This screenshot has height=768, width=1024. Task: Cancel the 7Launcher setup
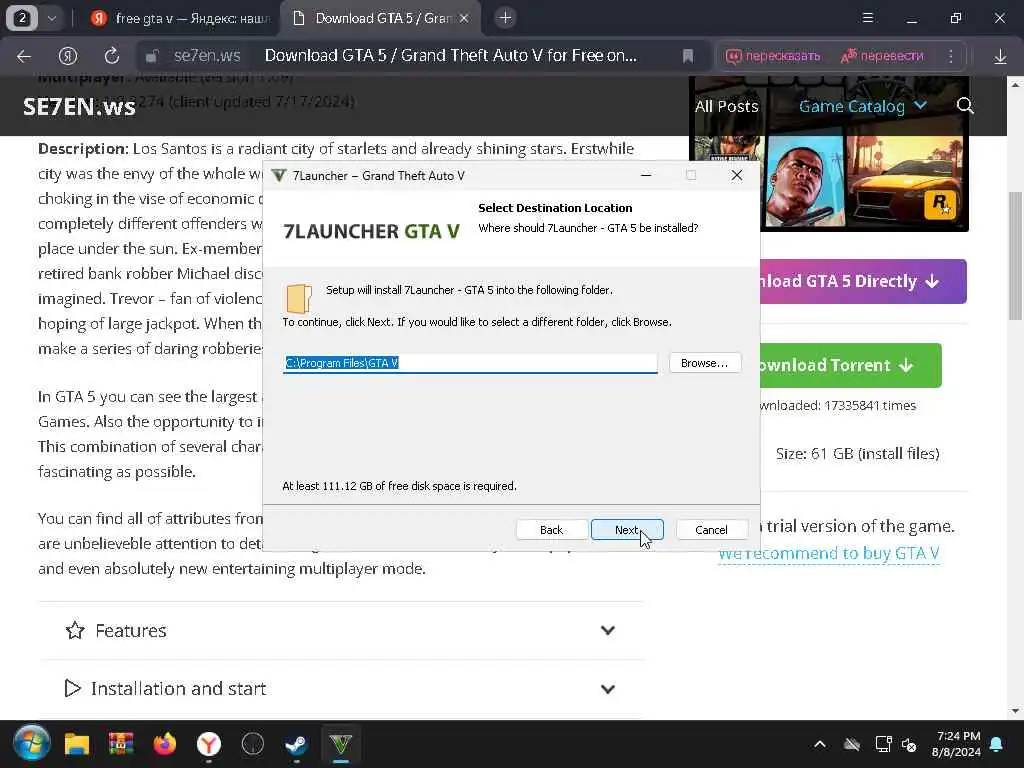(711, 530)
